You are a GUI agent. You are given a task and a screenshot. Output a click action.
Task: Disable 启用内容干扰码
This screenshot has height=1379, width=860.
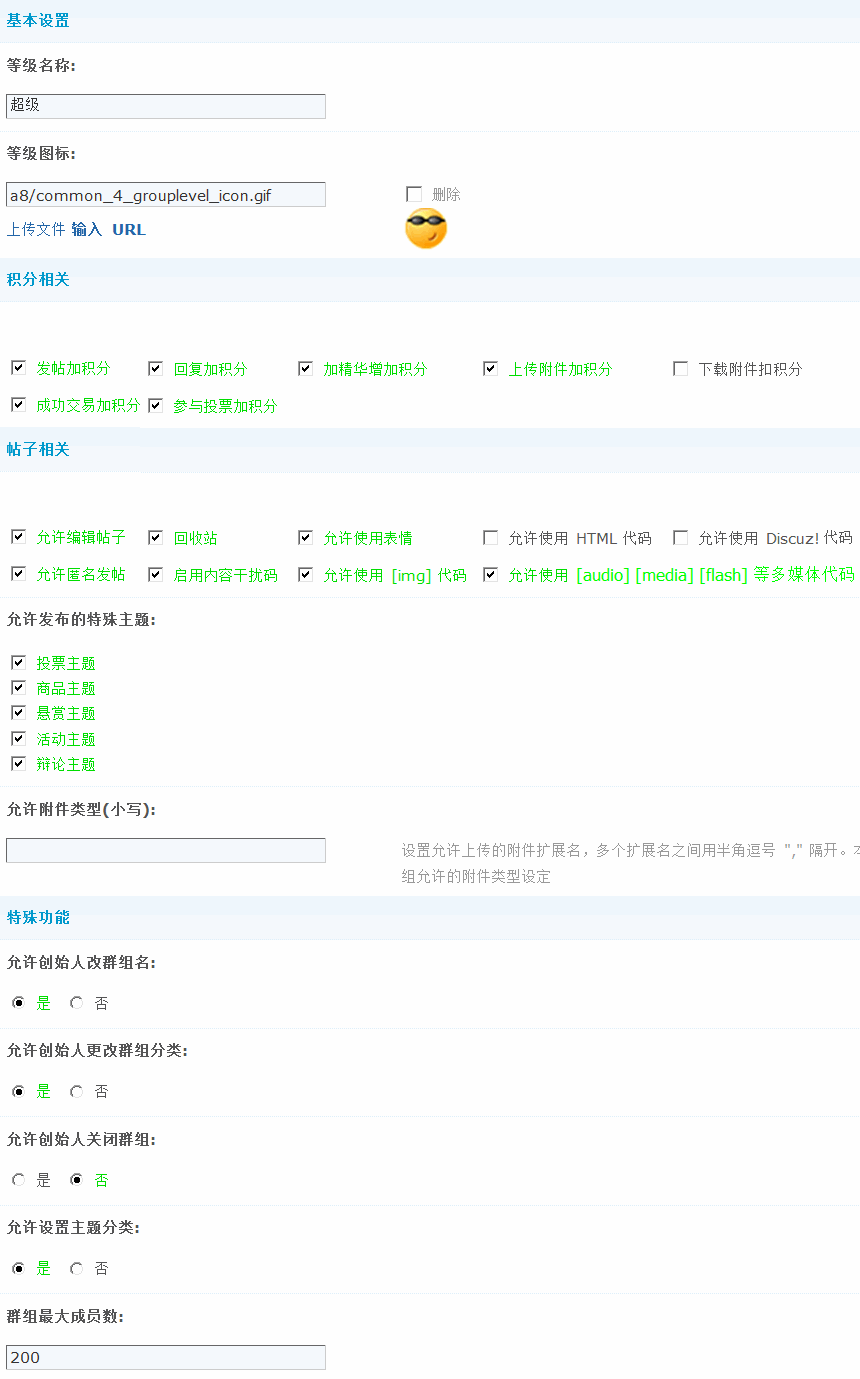[x=155, y=574]
